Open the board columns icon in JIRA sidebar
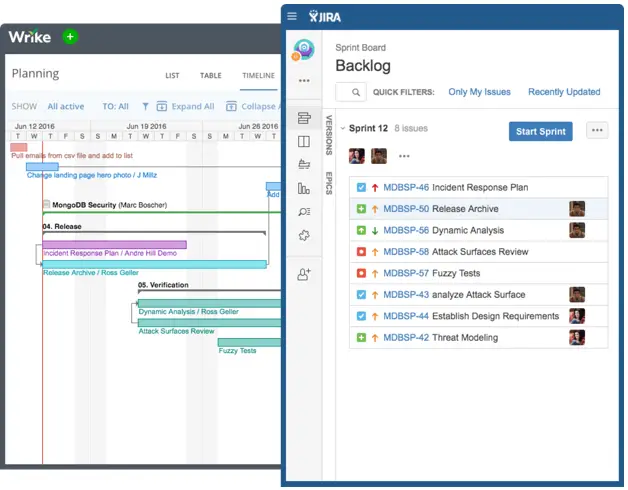 pyautogui.click(x=304, y=141)
